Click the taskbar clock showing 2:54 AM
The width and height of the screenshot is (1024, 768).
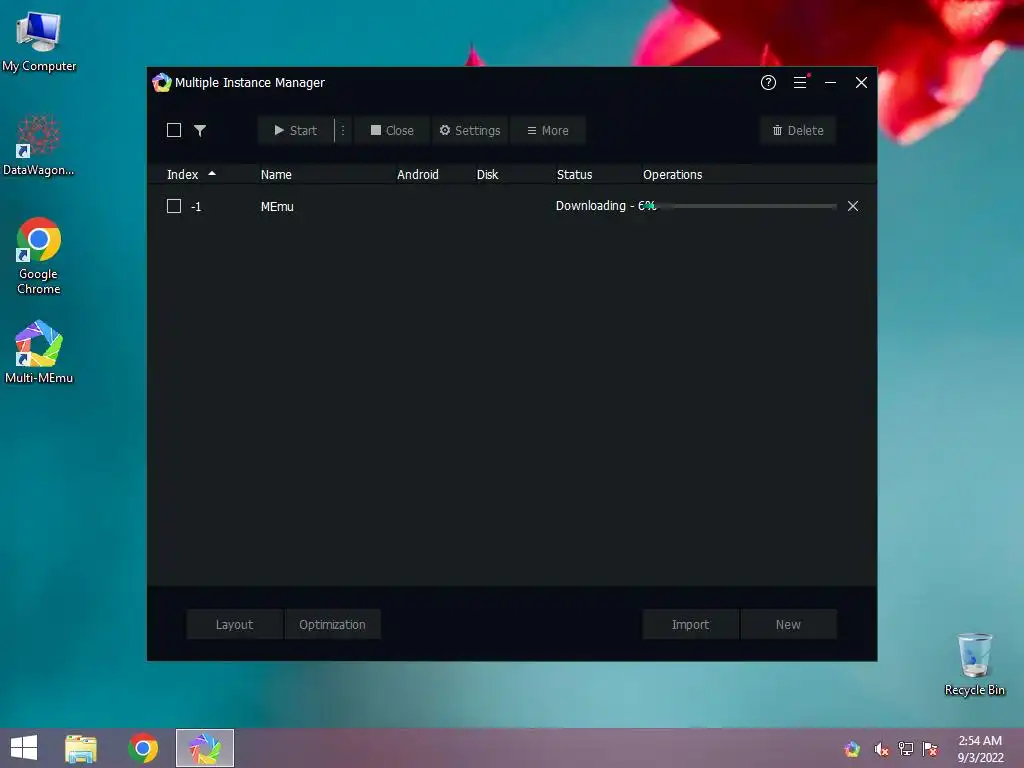980,749
